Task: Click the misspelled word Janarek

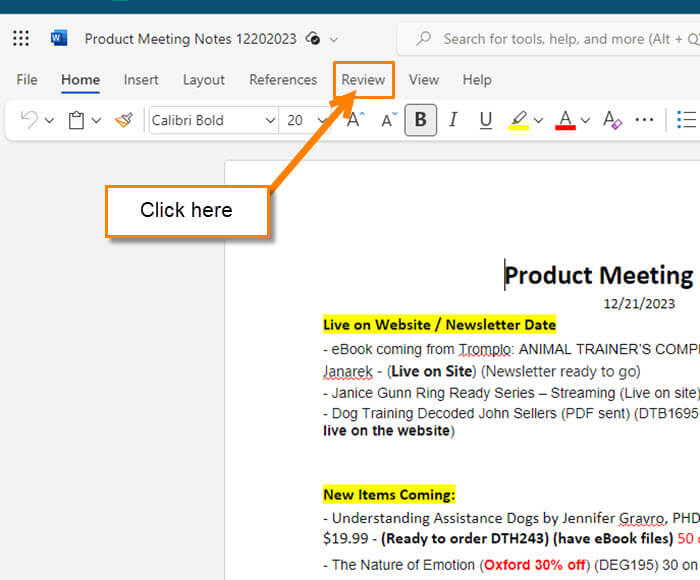Action: pyautogui.click(x=348, y=371)
